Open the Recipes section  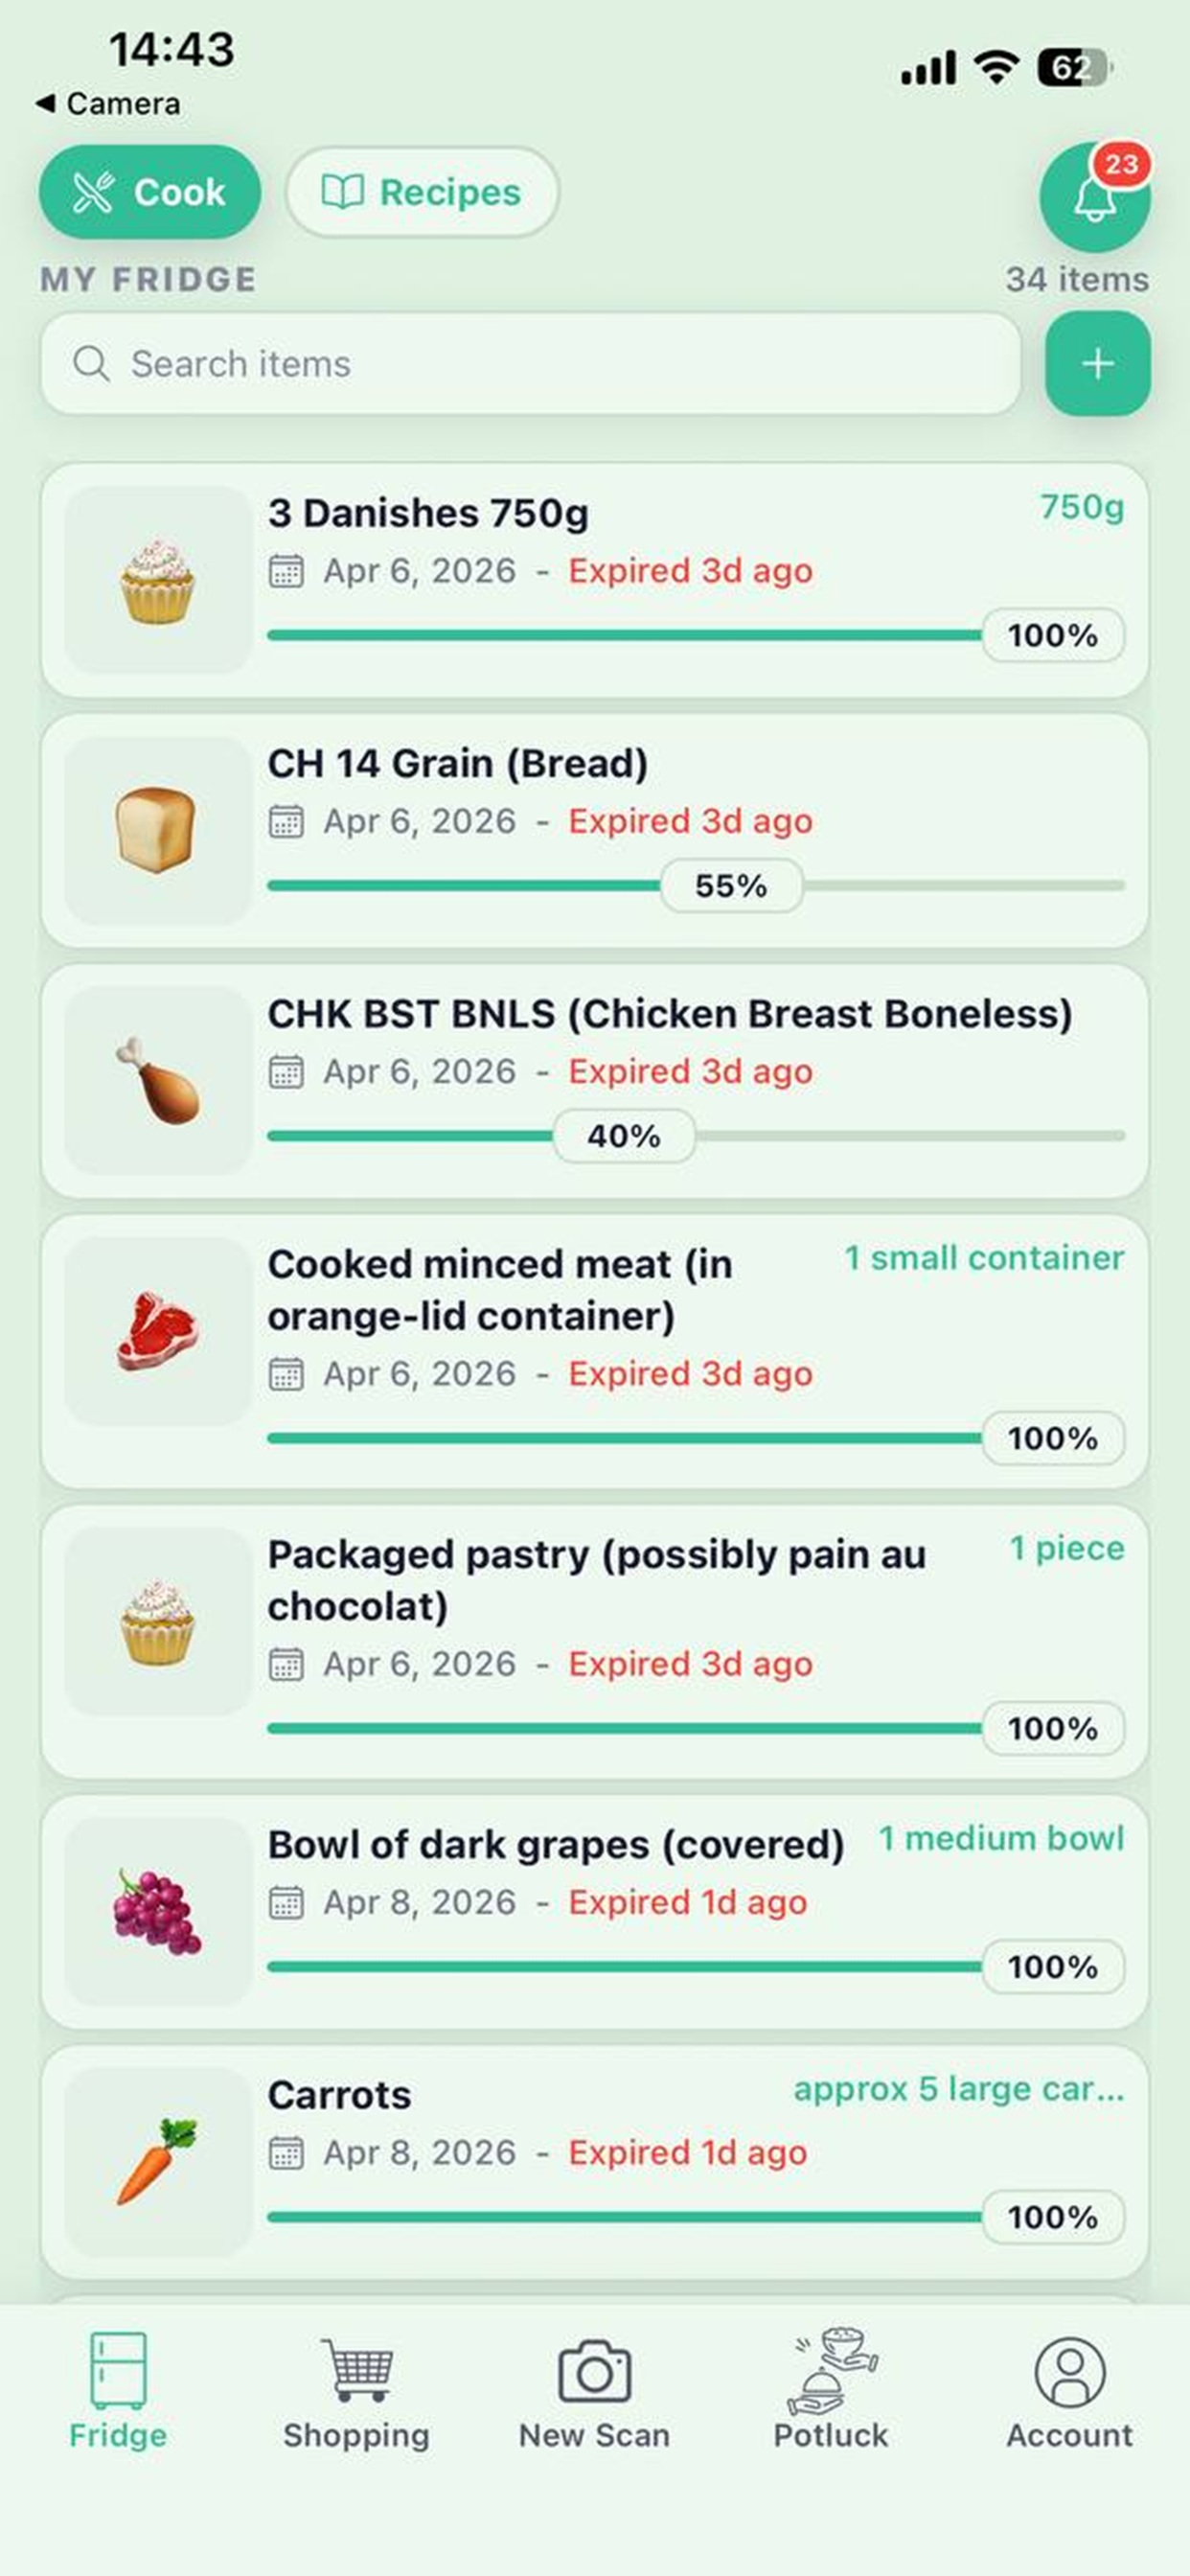pyautogui.click(x=422, y=192)
